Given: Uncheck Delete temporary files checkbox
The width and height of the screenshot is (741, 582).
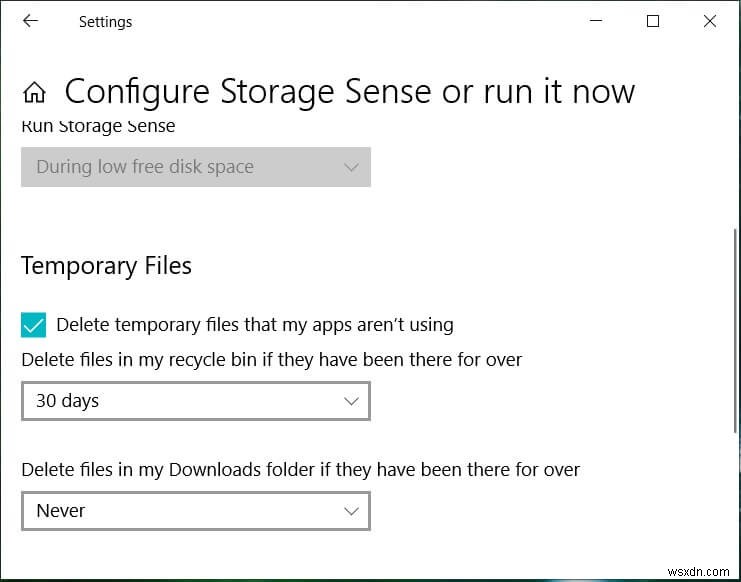Looking at the screenshot, I should tap(33, 325).
